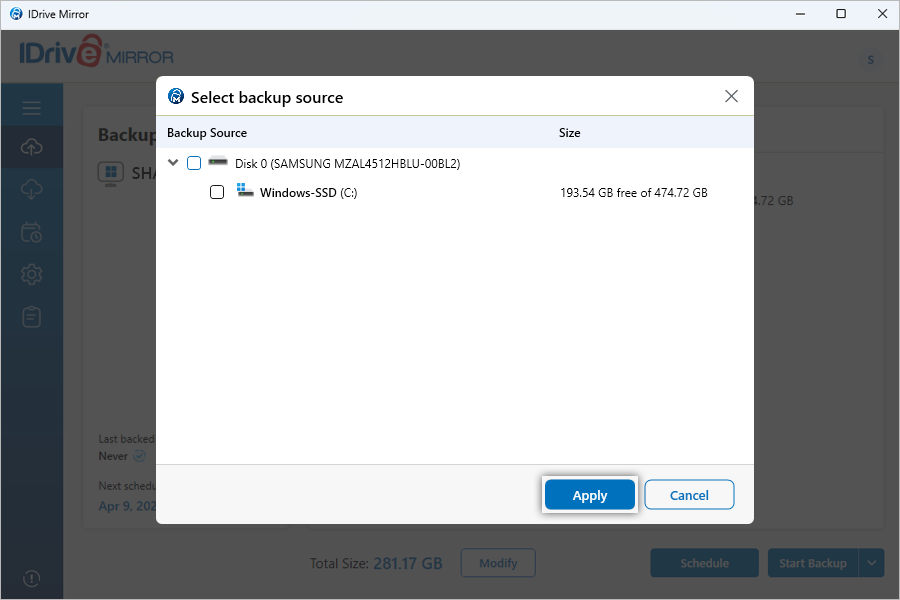Apply the backup source selection

click(x=589, y=495)
